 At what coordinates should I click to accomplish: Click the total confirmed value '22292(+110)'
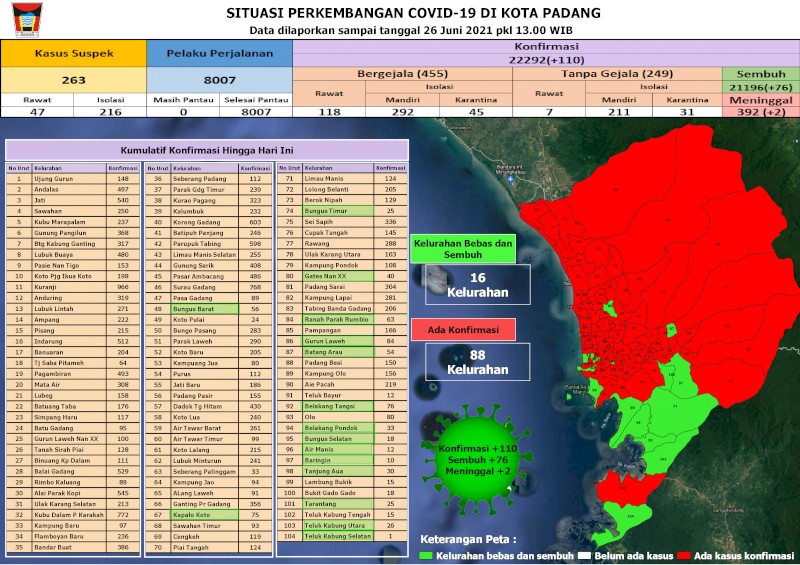click(546, 60)
